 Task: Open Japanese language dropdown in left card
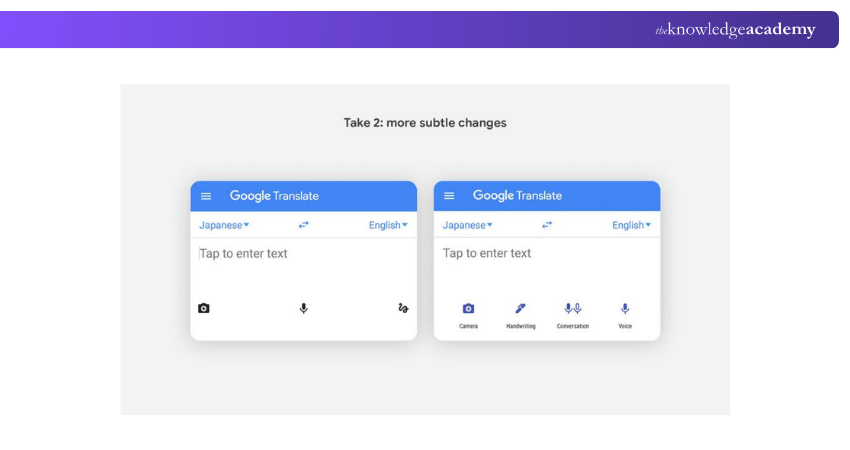(x=224, y=225)
